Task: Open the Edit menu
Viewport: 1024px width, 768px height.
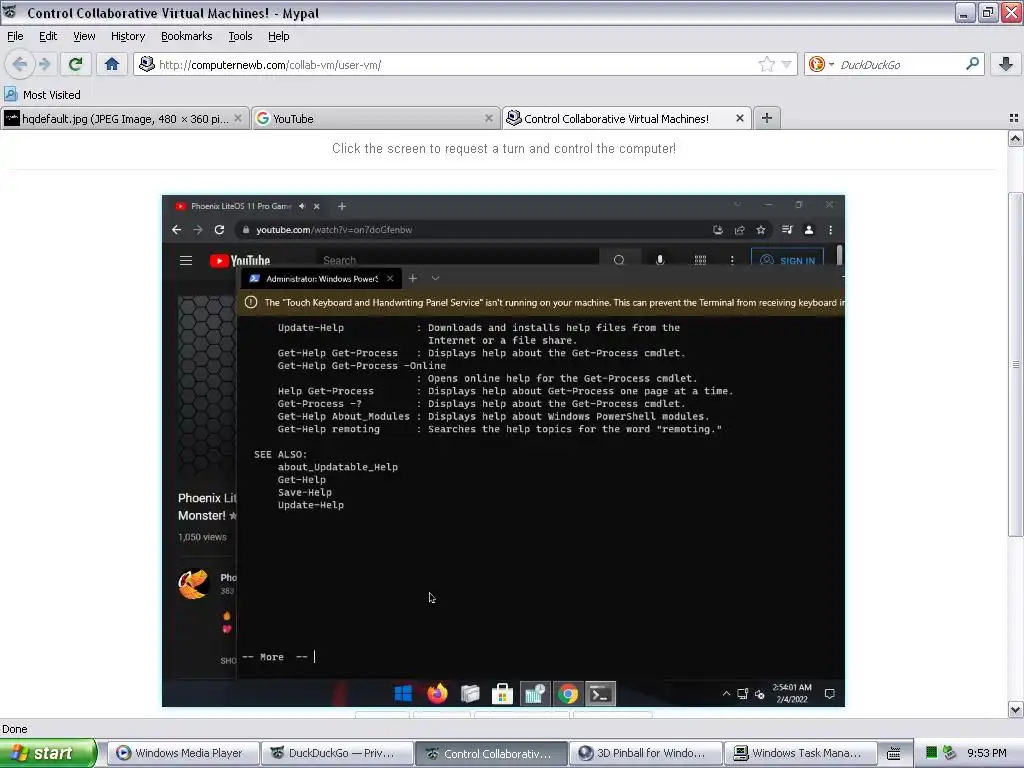Action: tap(48, 36)
